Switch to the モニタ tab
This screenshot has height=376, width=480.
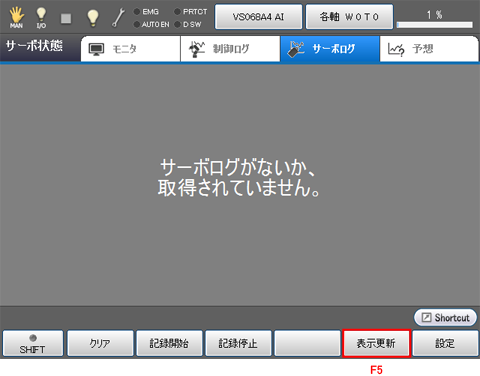click(130, 49)
